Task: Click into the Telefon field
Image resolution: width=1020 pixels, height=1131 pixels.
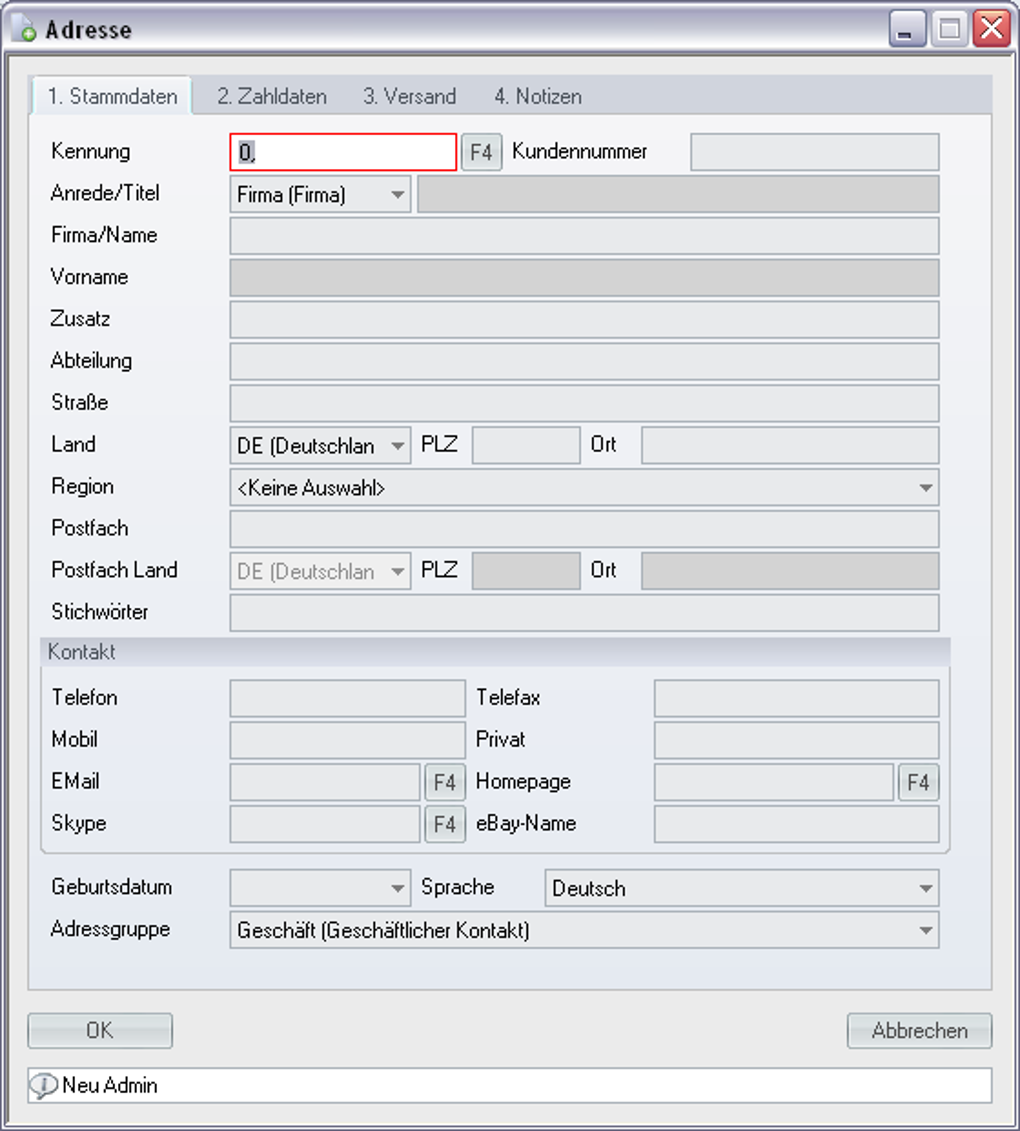Action: [347, 698]
